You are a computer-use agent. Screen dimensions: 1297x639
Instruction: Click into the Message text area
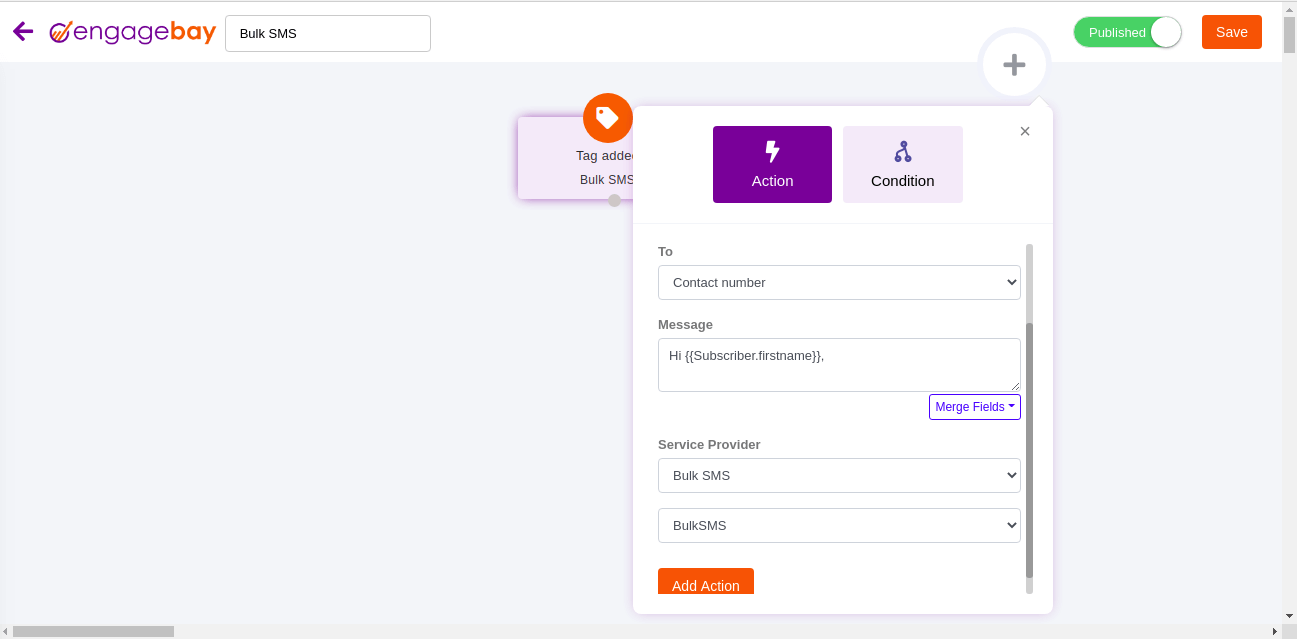point(839,365)
